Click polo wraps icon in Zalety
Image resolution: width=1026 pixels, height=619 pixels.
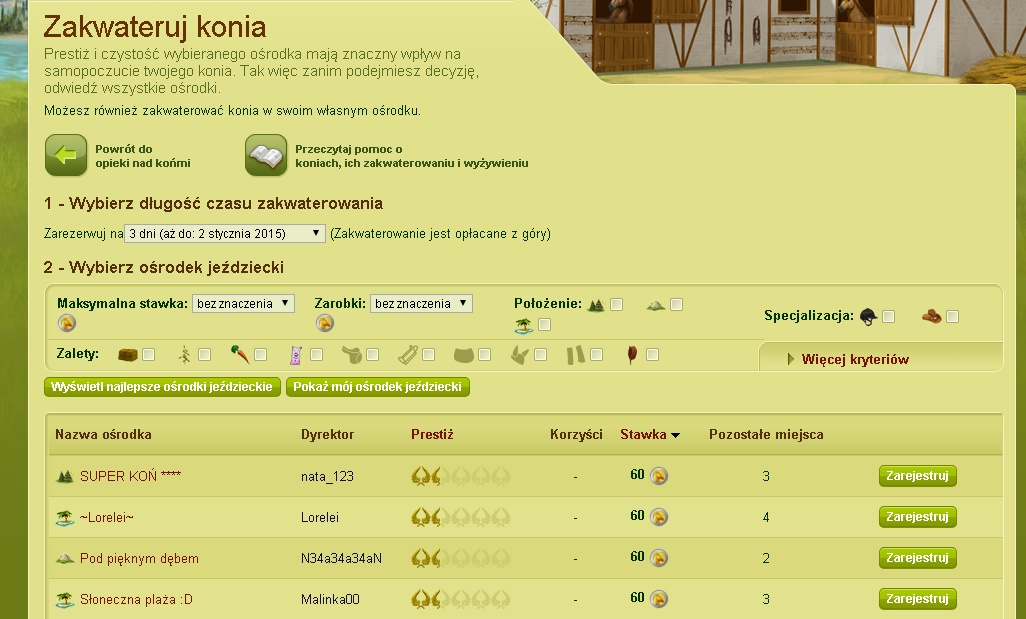point(576,355)
